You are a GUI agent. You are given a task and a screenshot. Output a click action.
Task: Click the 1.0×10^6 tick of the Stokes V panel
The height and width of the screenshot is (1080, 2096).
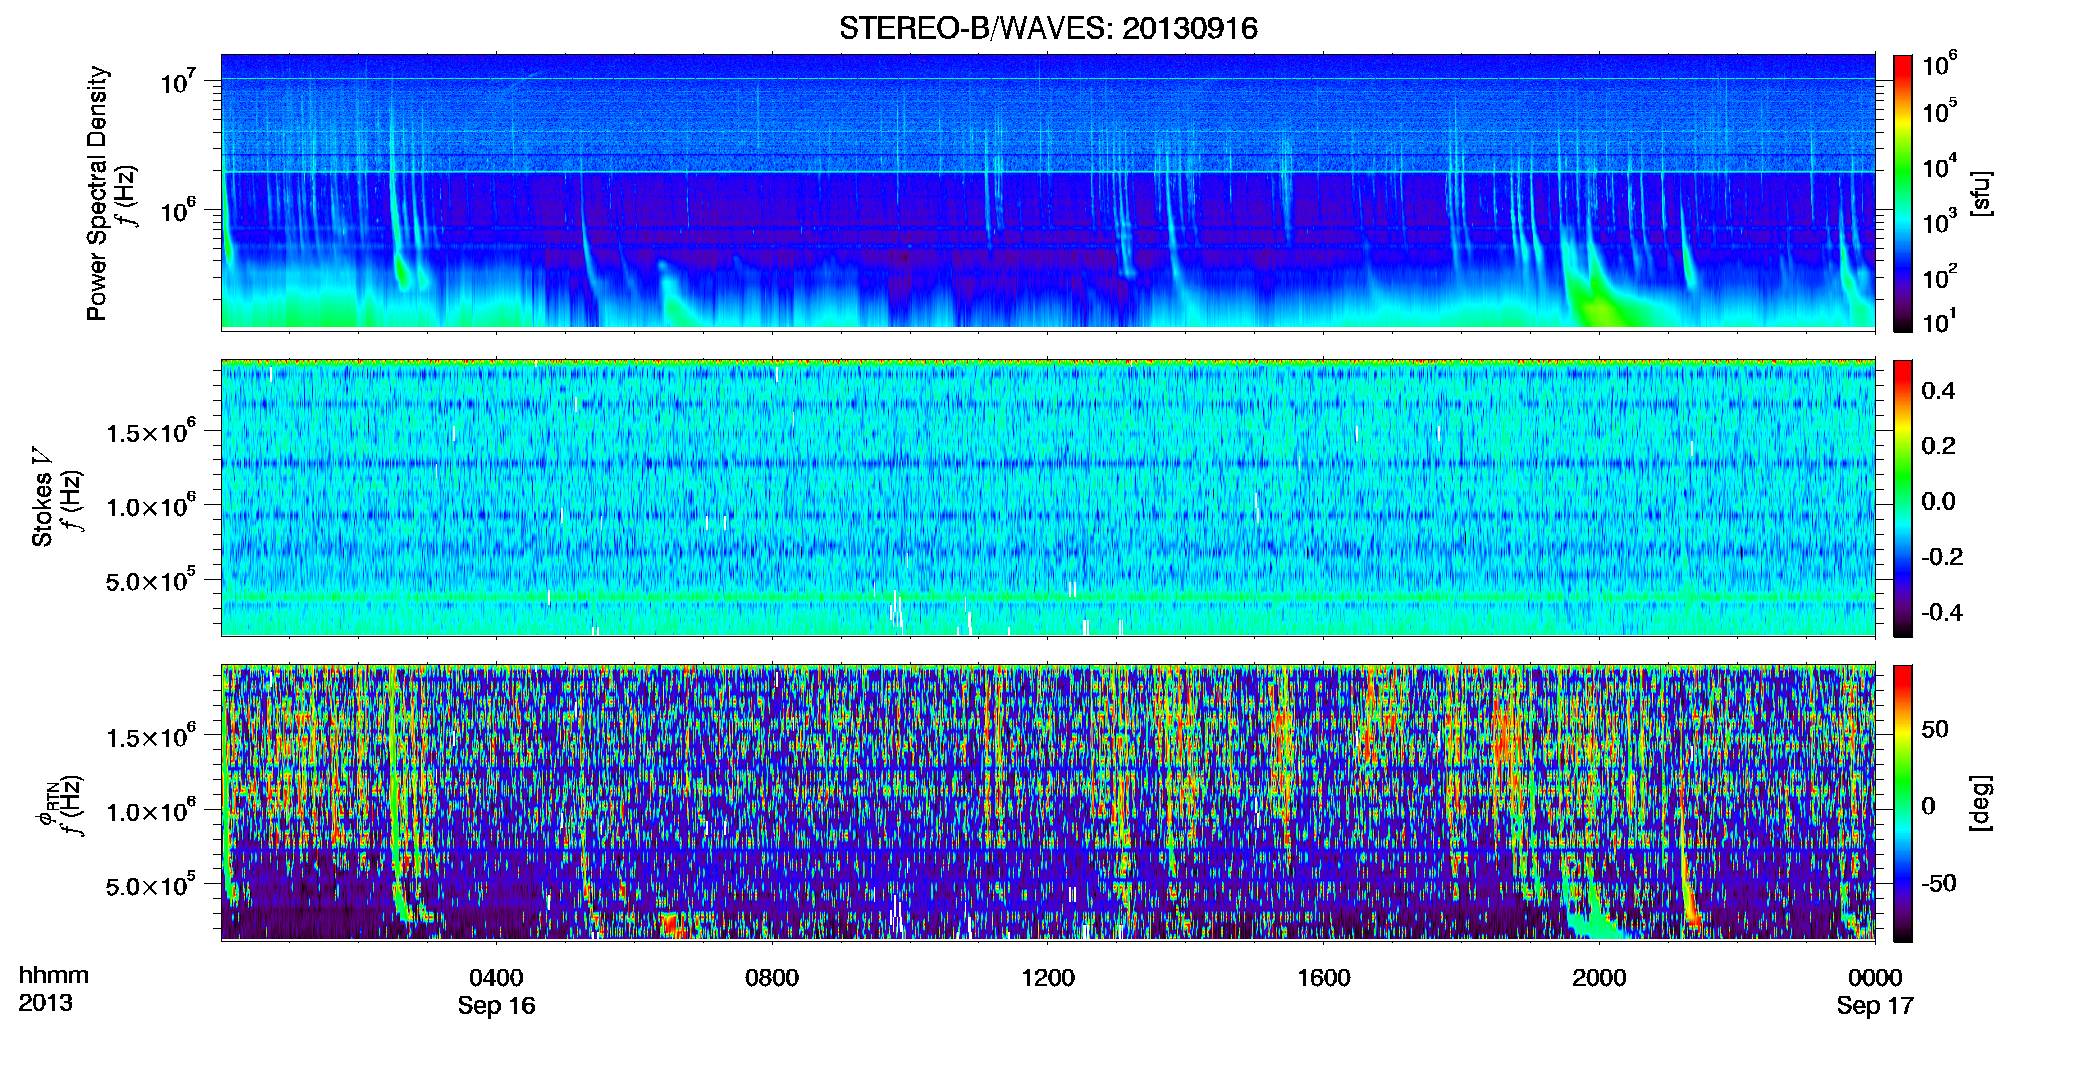[151, 506]
